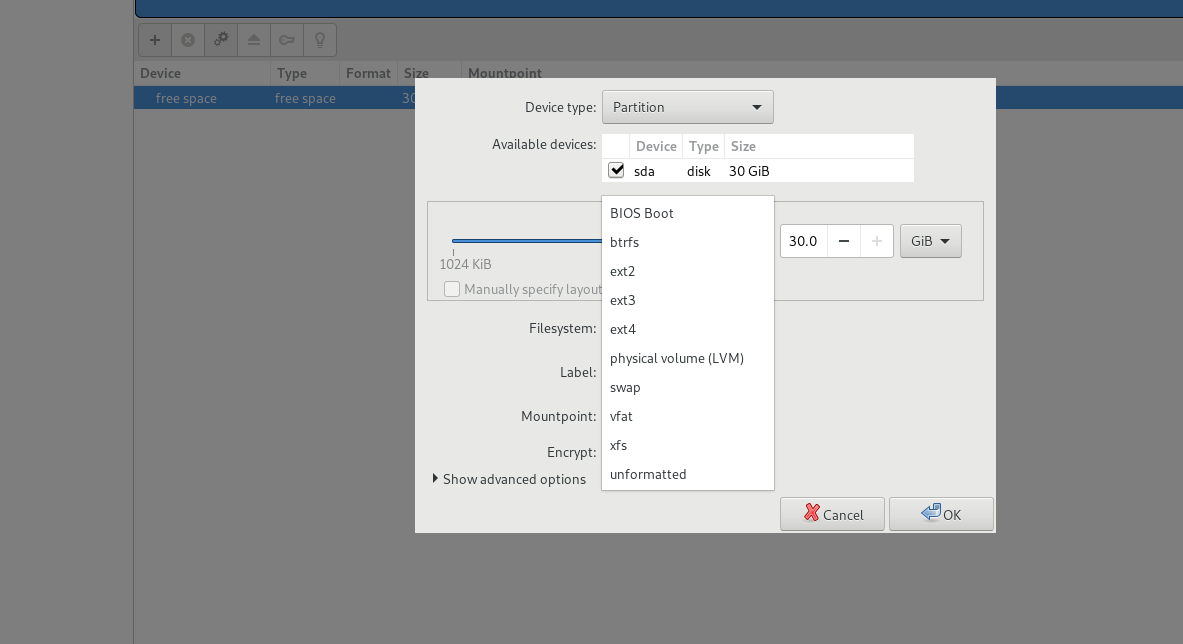
Task: Click the delete device icon in toolbar
Action: point(188,40)
